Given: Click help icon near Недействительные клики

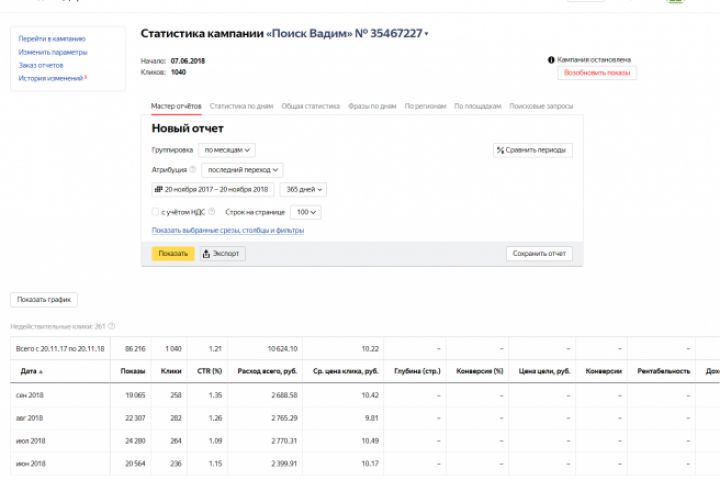Looking at the screenshot, I should [x=112, y=326].
